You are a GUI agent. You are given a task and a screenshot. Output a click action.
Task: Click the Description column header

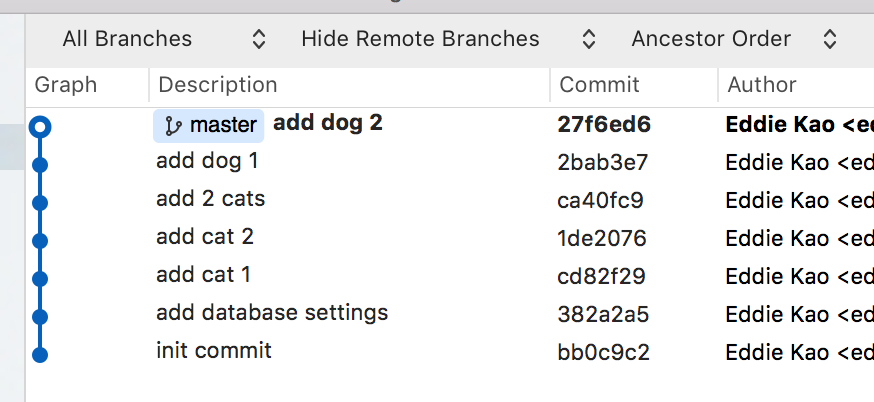tap(218, 85)
